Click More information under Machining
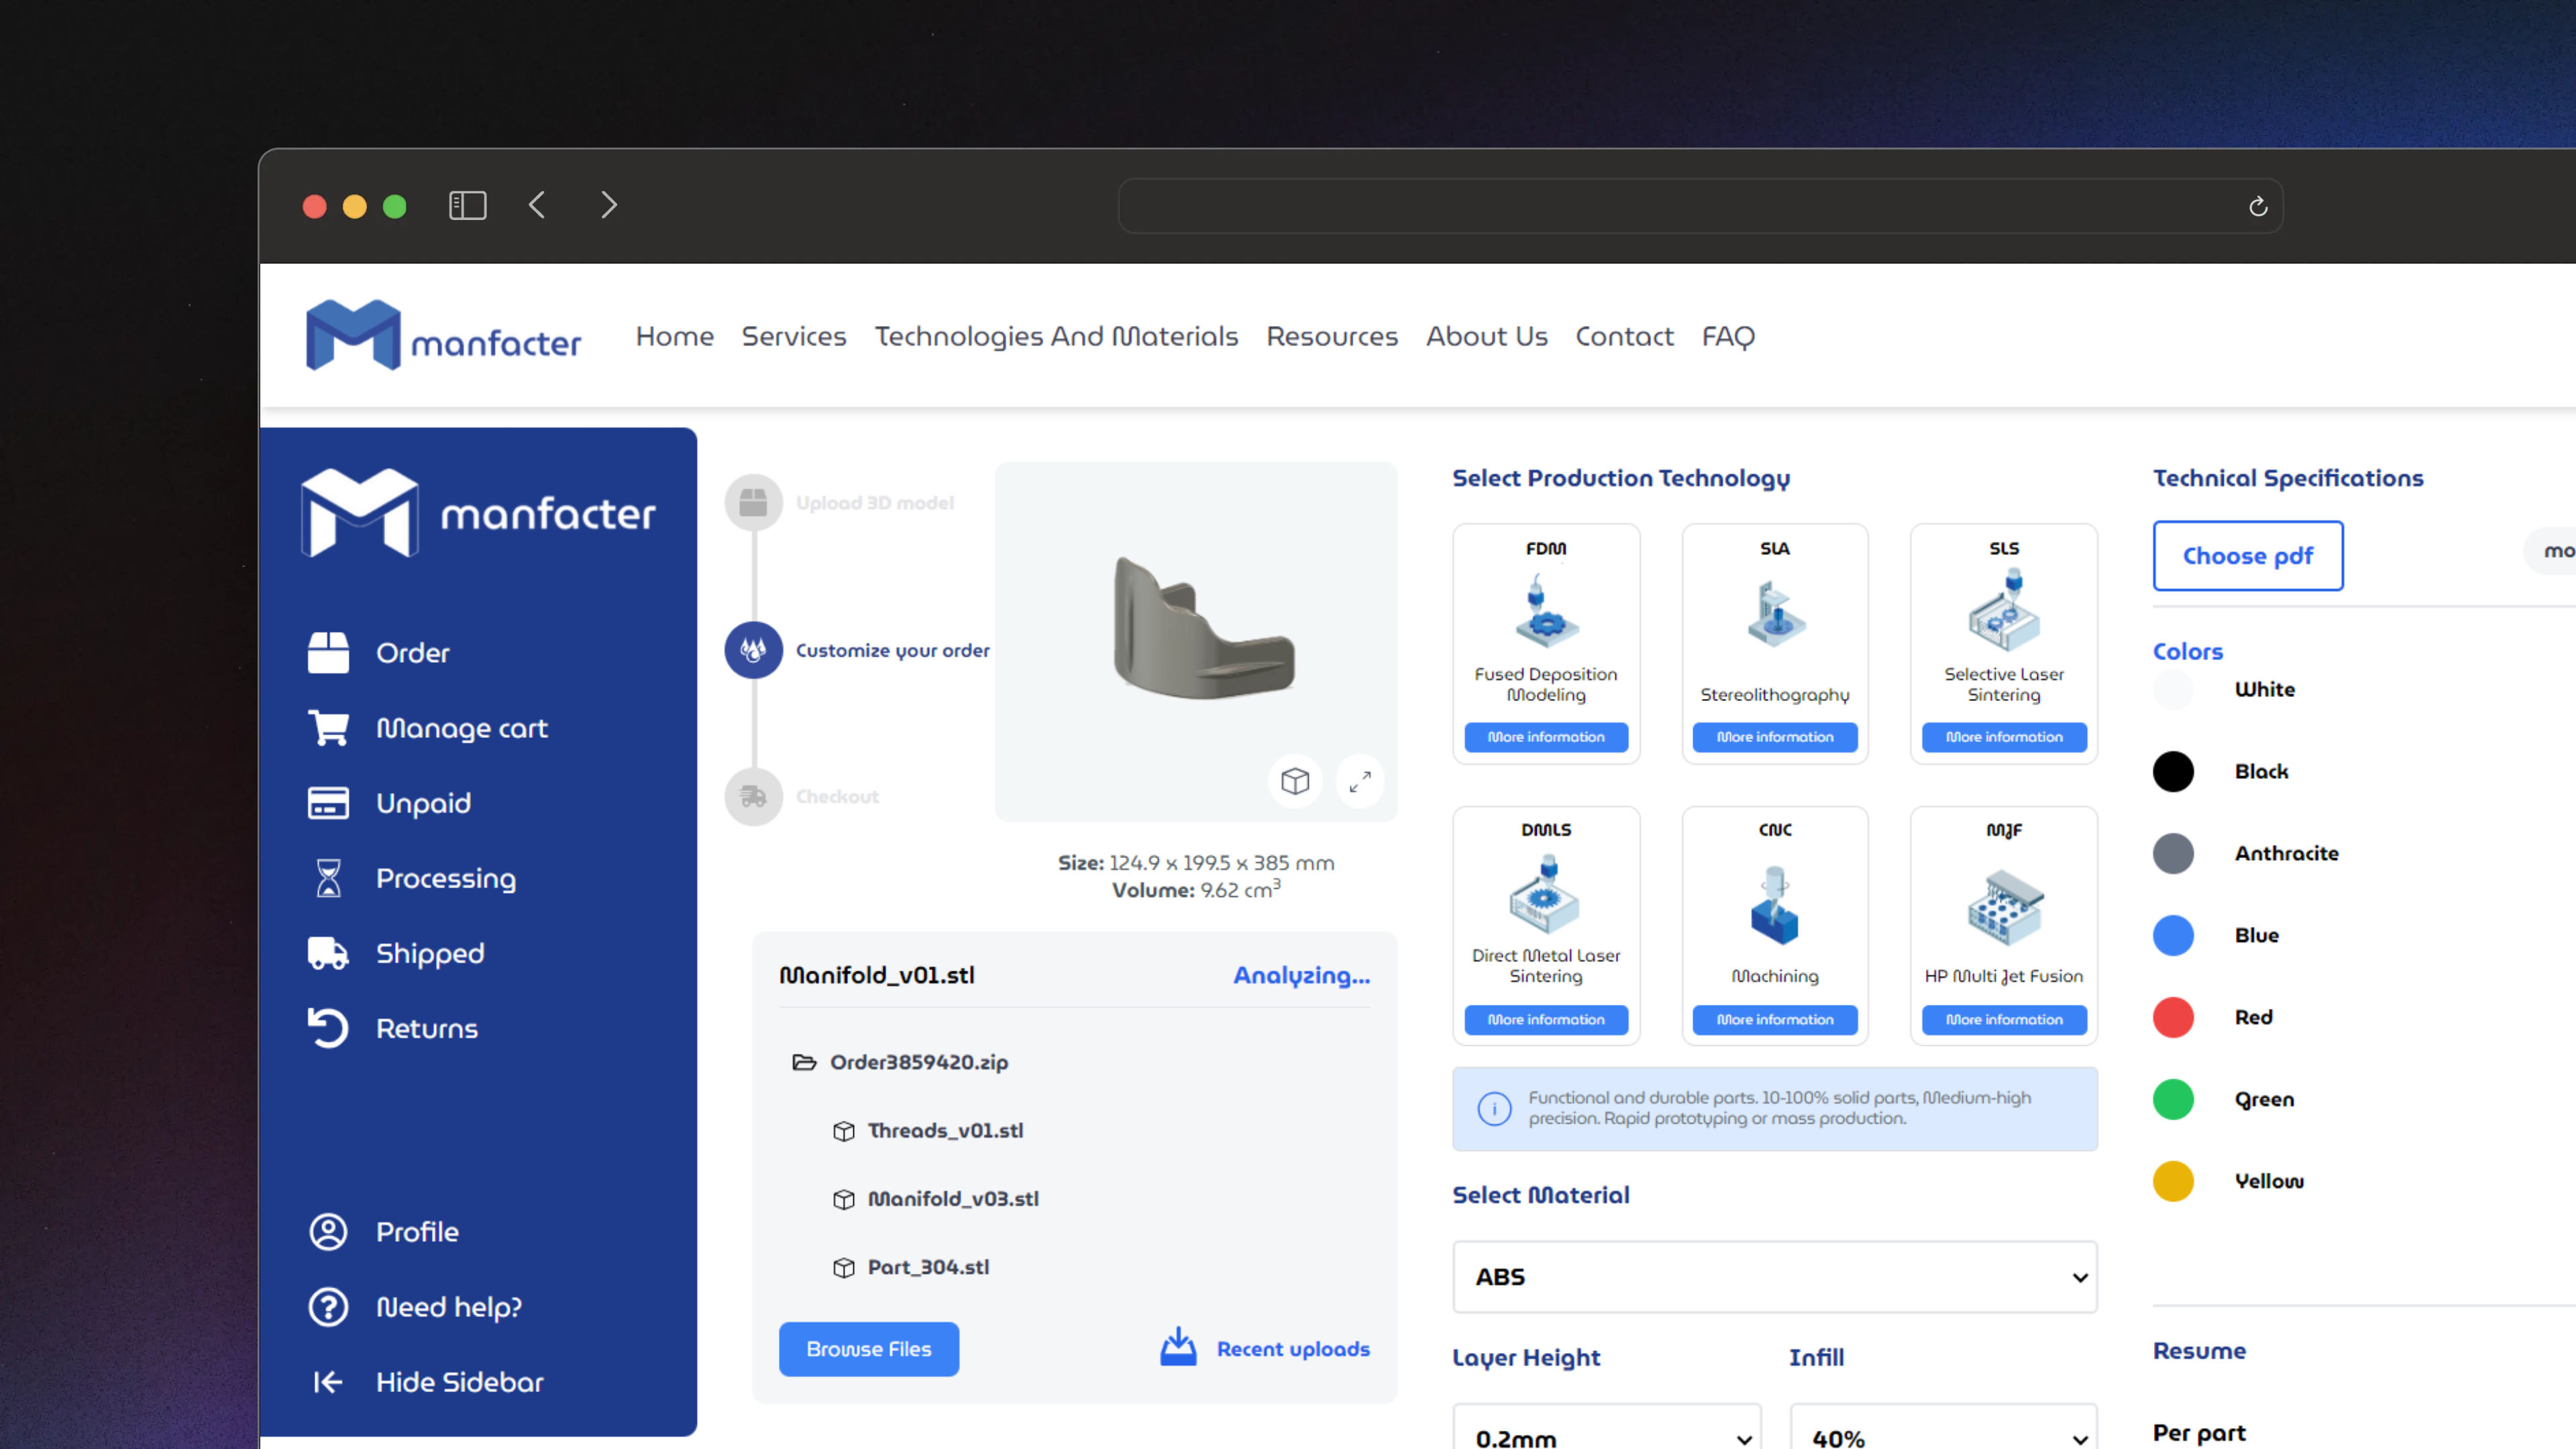The image size is (2576, 1449). (x=1775, y=1019)
